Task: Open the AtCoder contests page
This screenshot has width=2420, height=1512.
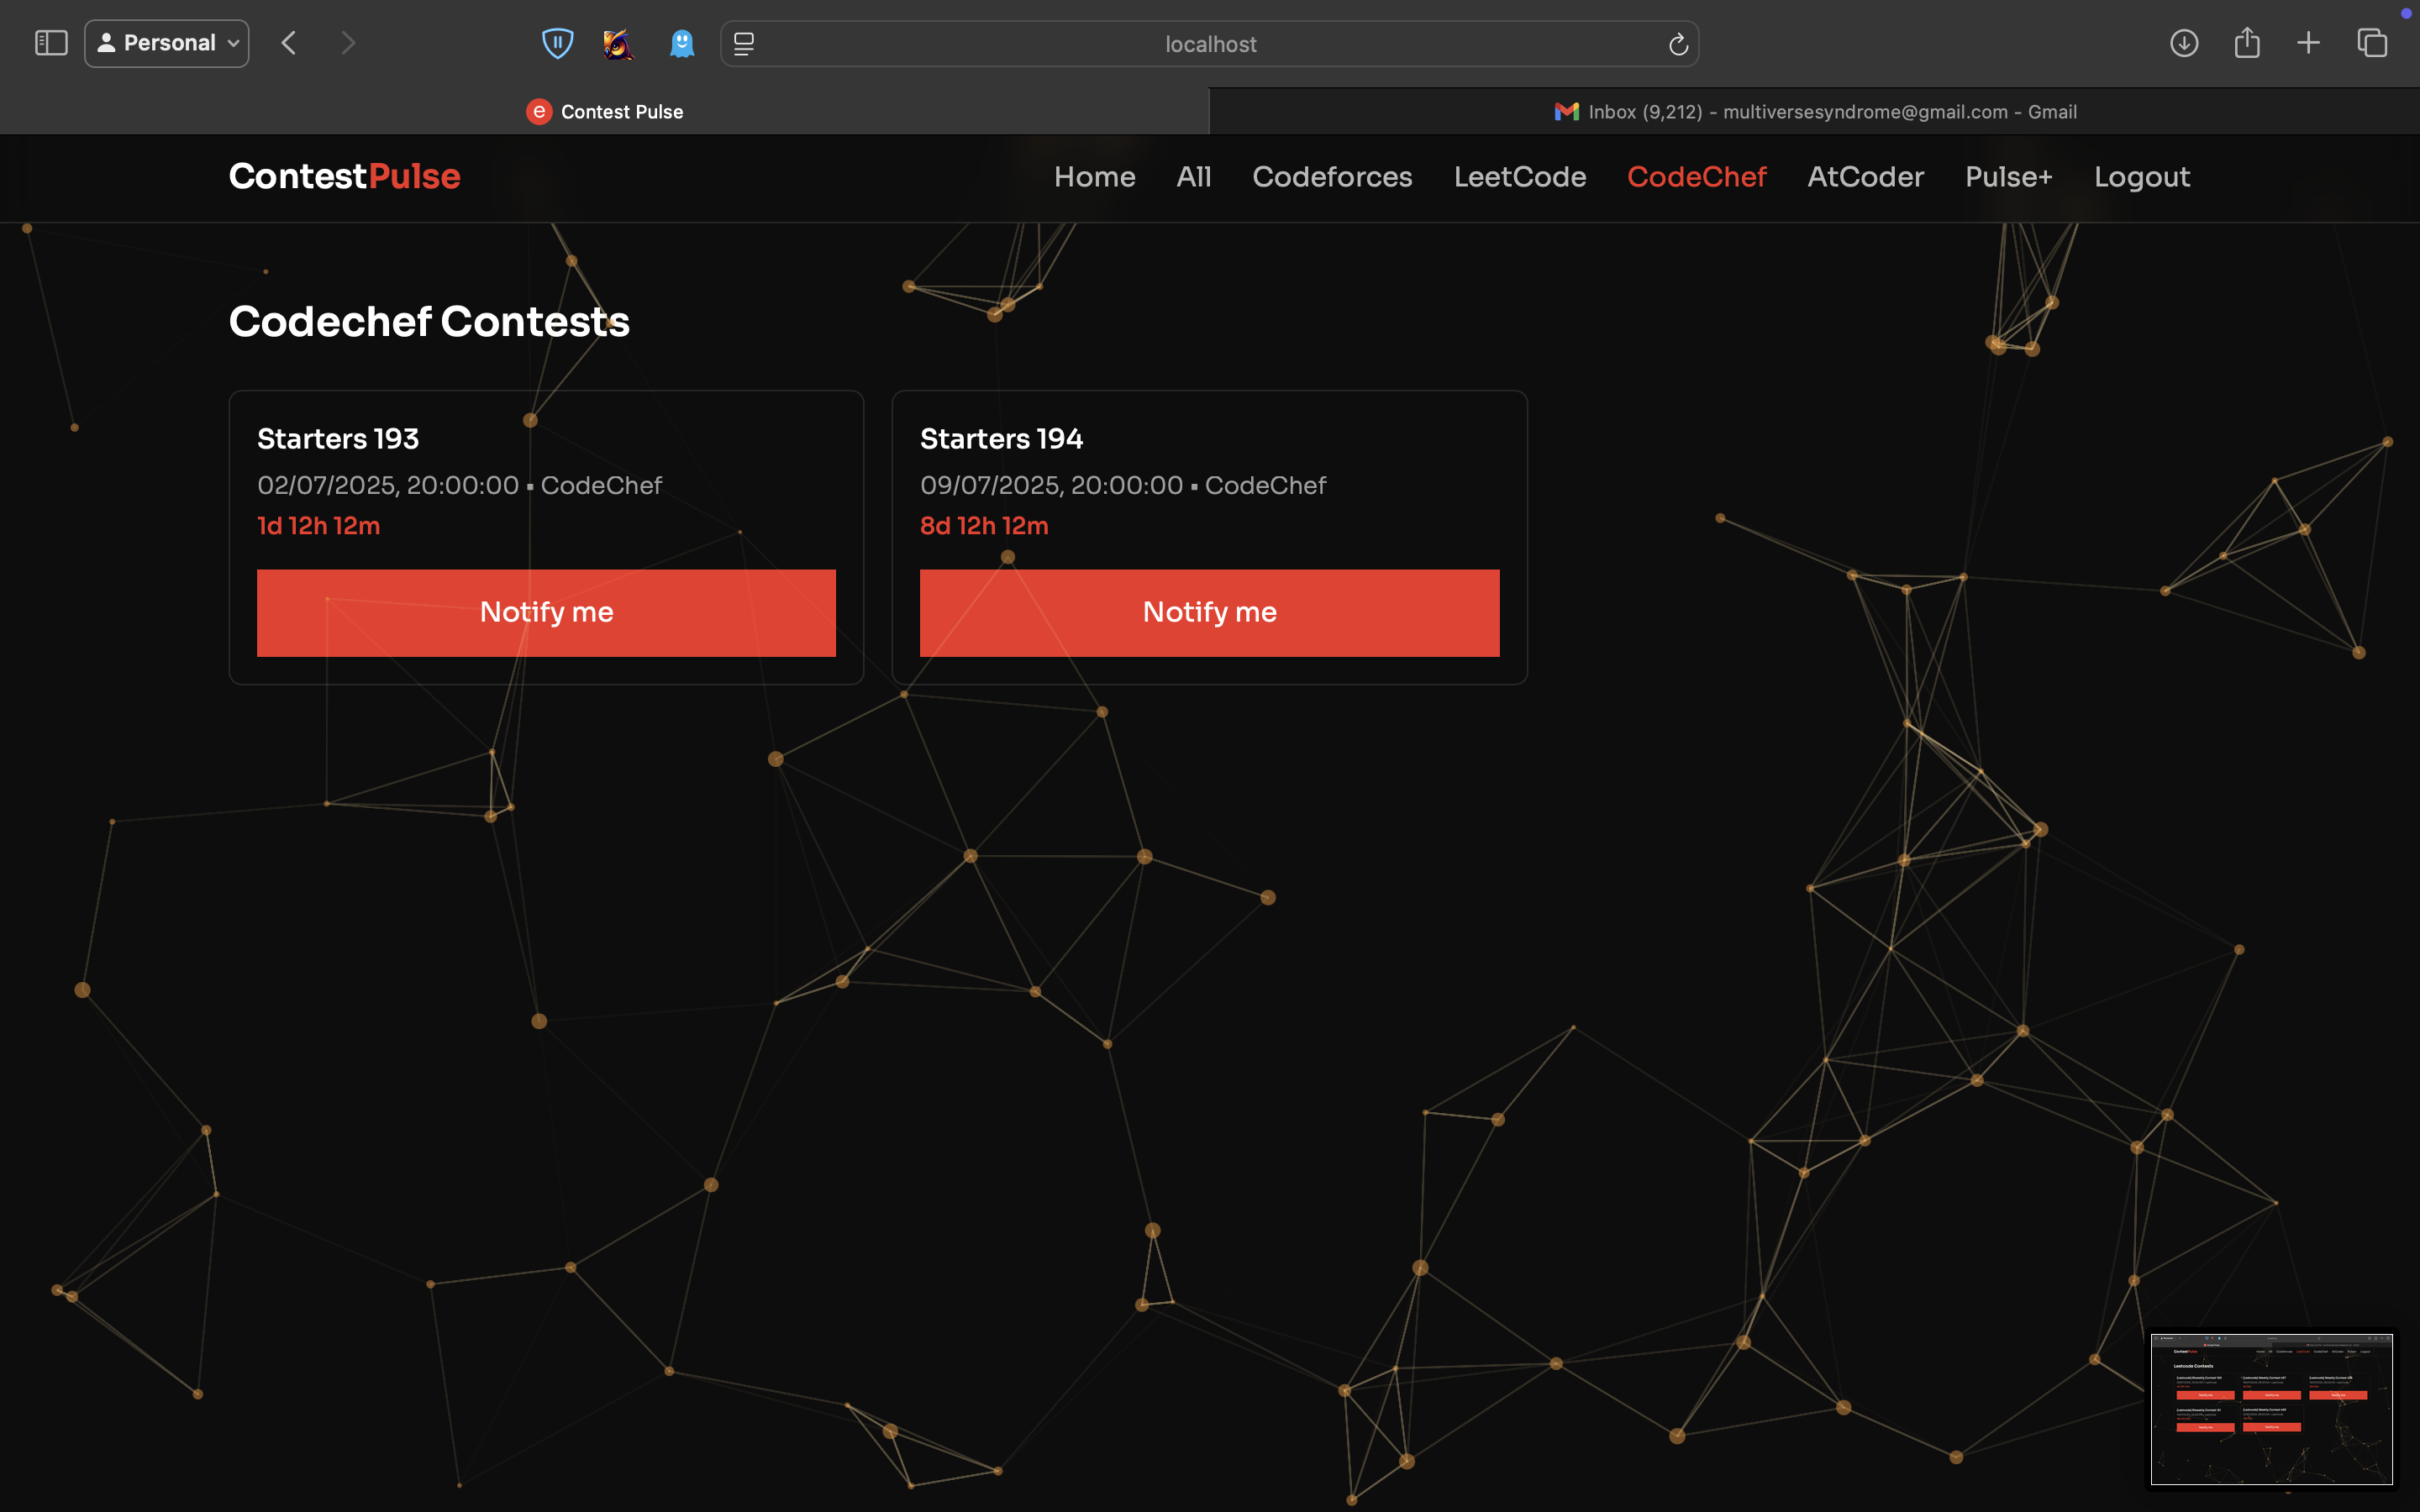Action: point(1865,177)
